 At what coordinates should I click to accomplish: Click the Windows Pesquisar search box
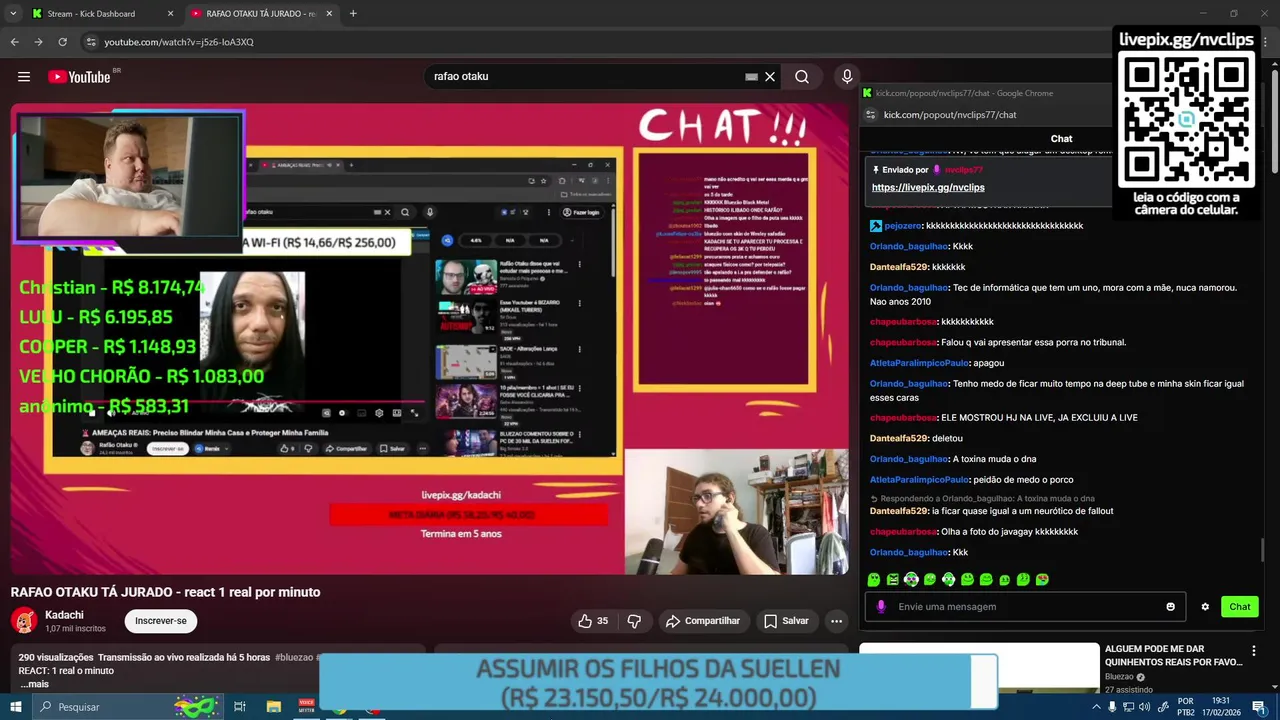130,707
